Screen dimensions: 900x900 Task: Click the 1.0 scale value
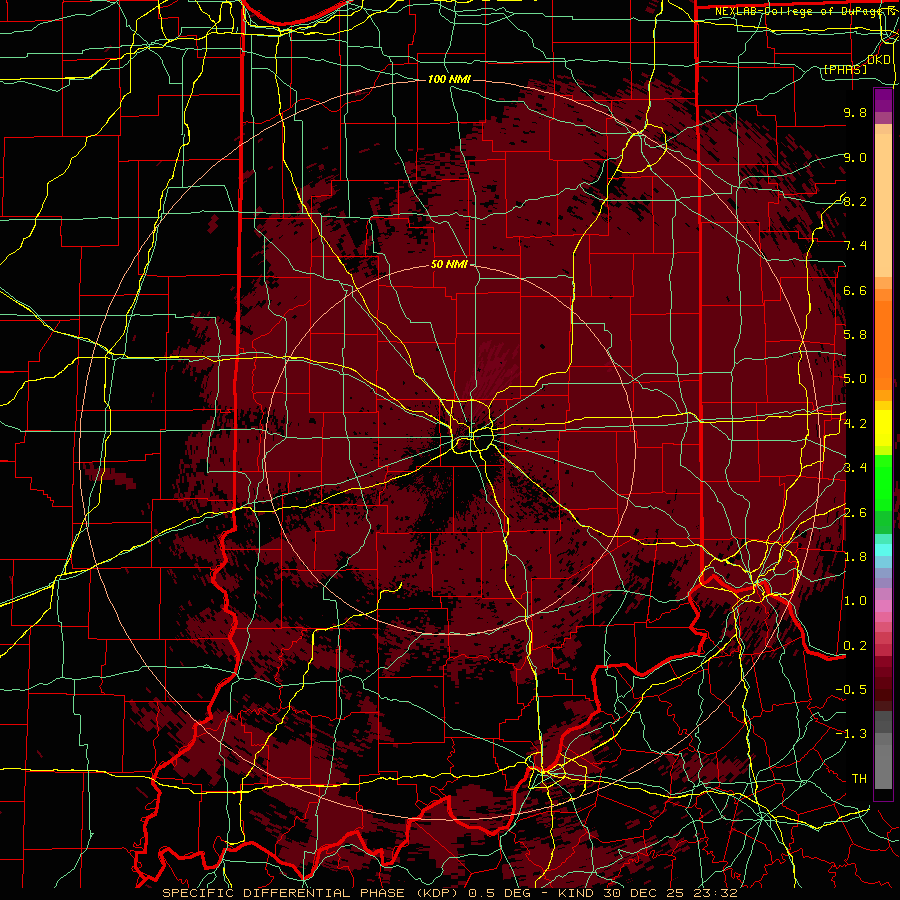pos(855,601)
